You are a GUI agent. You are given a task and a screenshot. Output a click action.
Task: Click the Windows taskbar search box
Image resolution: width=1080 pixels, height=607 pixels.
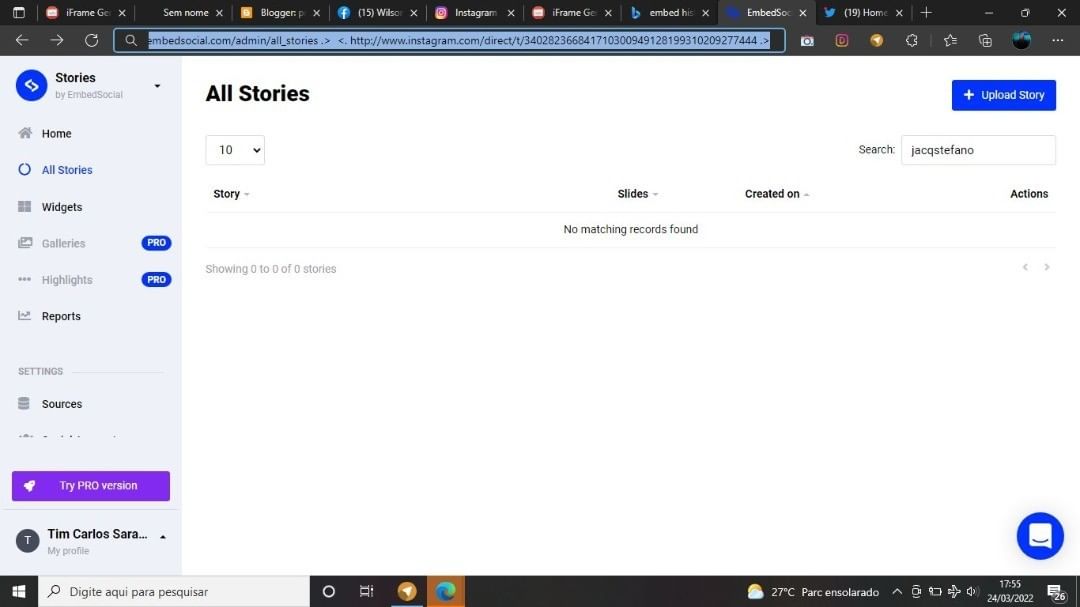click(174, 592)
